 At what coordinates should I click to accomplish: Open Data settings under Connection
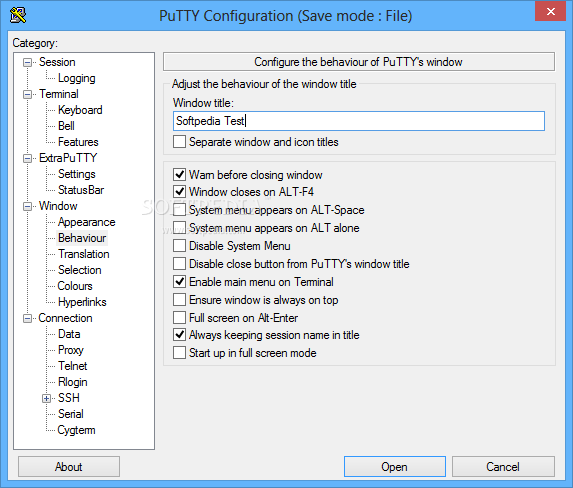(69, 334)
